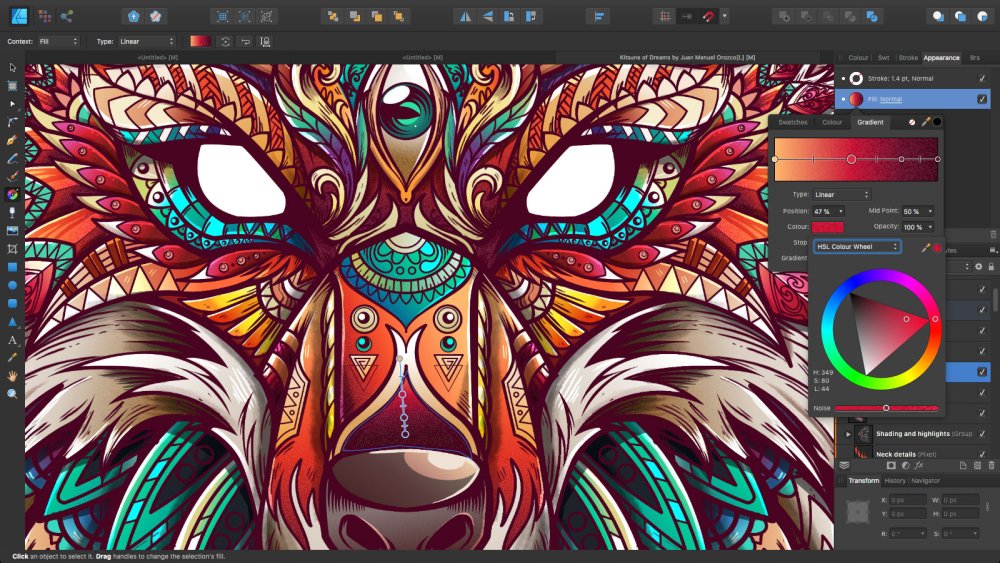Toggle visibility checkbox of highlighted blue layer
This screenshot has width=1000, height=563.
pyautogui.click(x=982, y=372)
